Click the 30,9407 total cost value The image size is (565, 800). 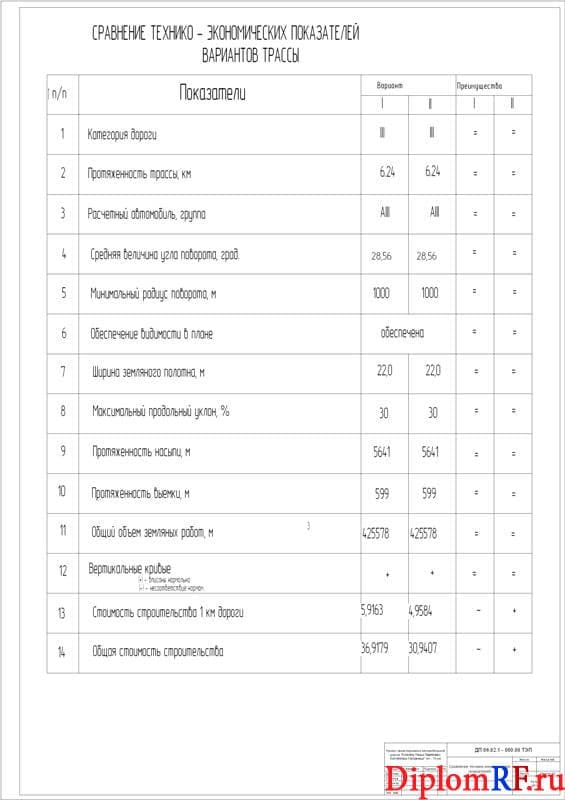tap(423, 648)
